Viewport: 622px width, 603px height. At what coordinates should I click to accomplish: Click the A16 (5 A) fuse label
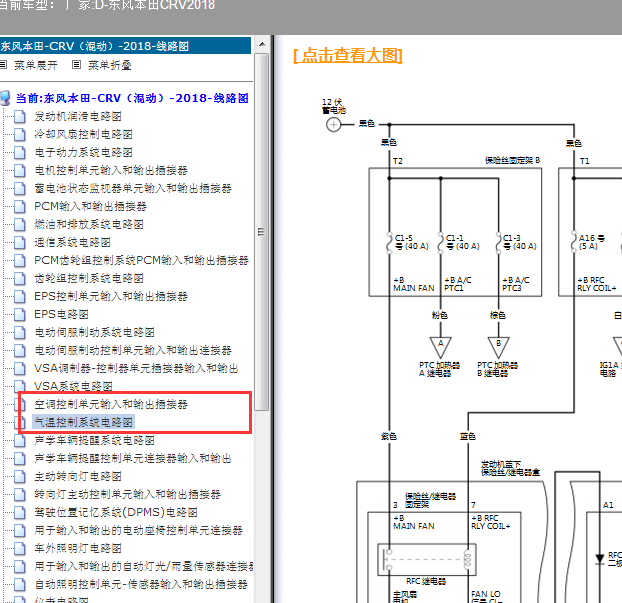pos(591,242)
